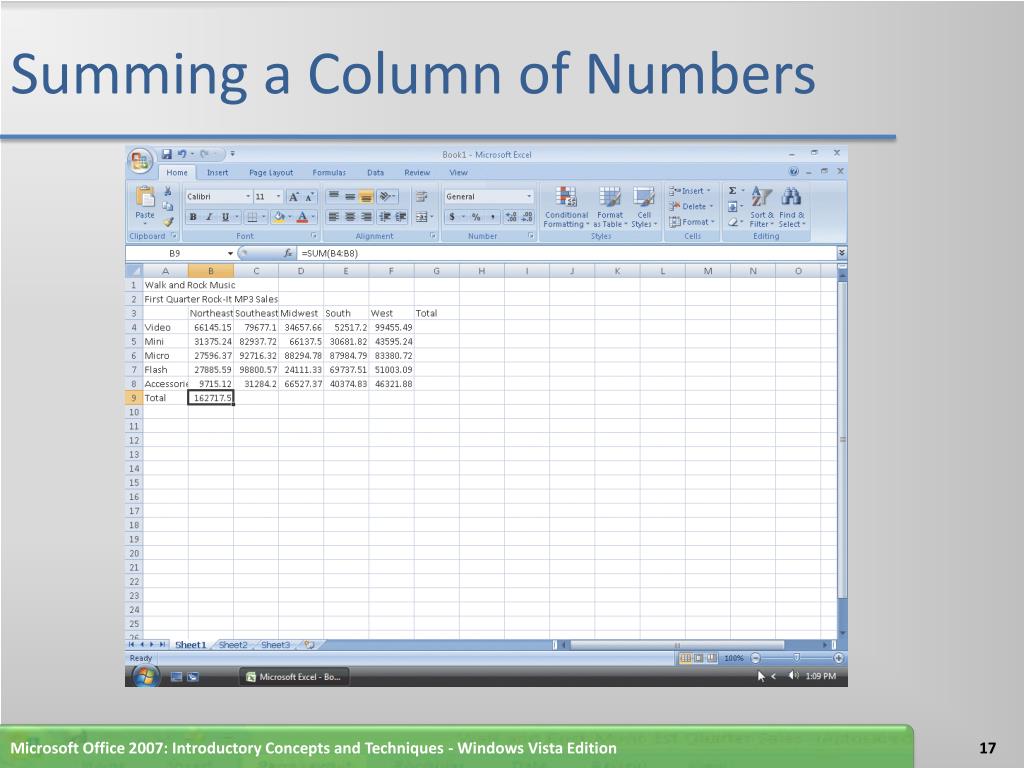Click the Decrease Indent icon
This screenshot has height=768, width=1024.
pos(385,217)
